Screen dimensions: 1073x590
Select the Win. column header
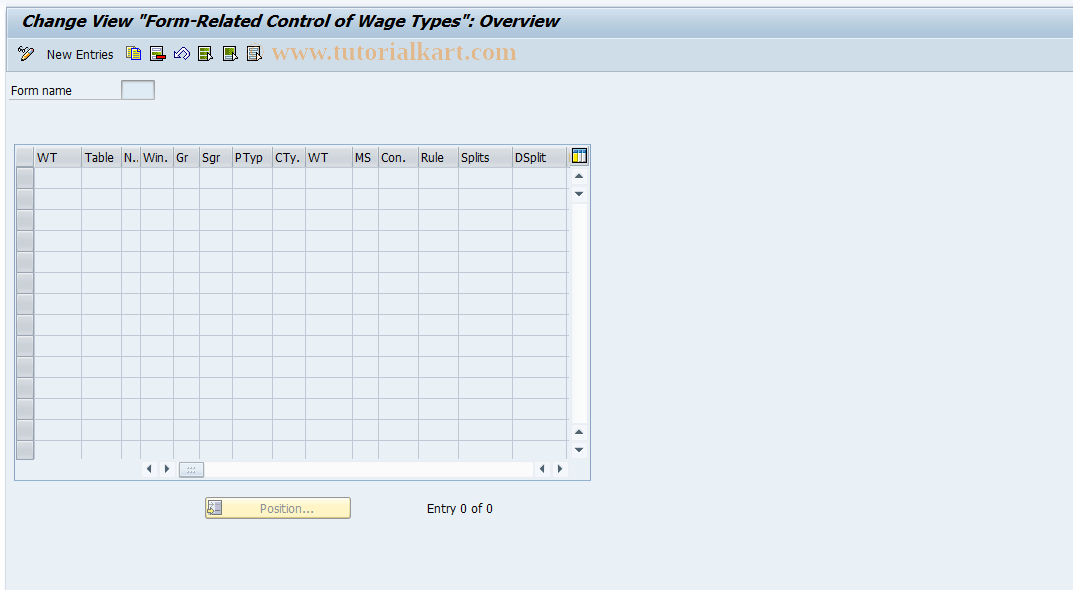157,157
